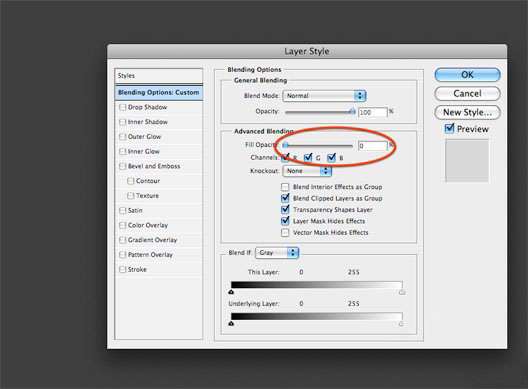Click the black slider handle under This Layer
This screenshot has width=528, height=389.
(231, 292)
